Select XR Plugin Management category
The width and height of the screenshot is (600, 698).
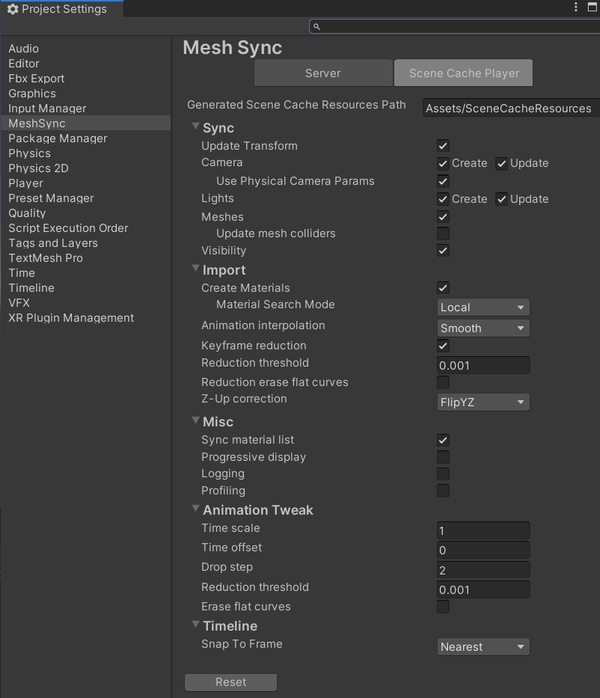click(70, 318)
